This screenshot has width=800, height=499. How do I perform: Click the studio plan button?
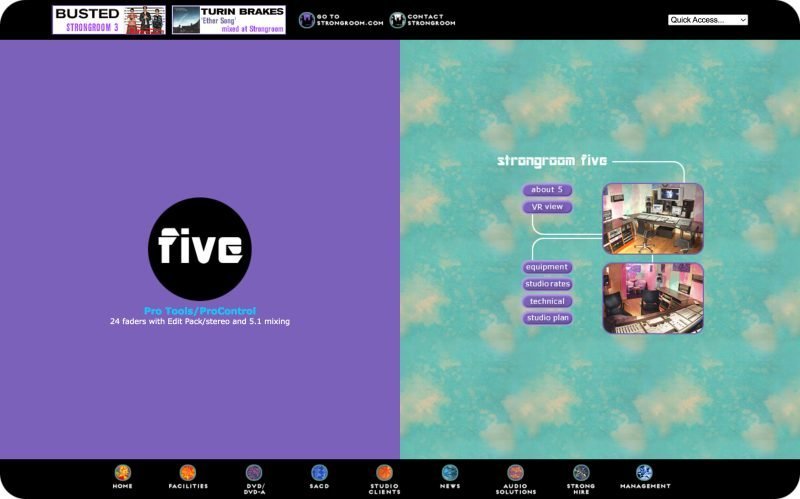[547, 318]
